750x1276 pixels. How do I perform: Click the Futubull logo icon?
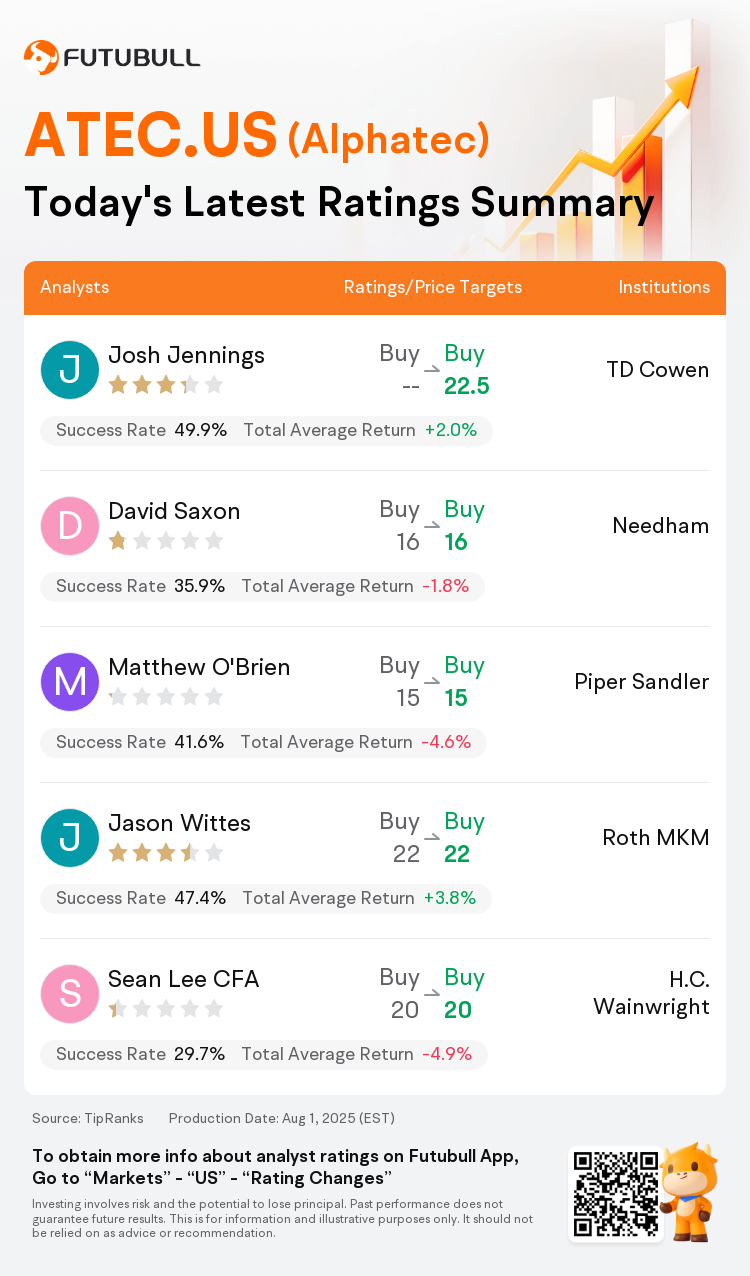pyautogui.click(x=40, y=57)
